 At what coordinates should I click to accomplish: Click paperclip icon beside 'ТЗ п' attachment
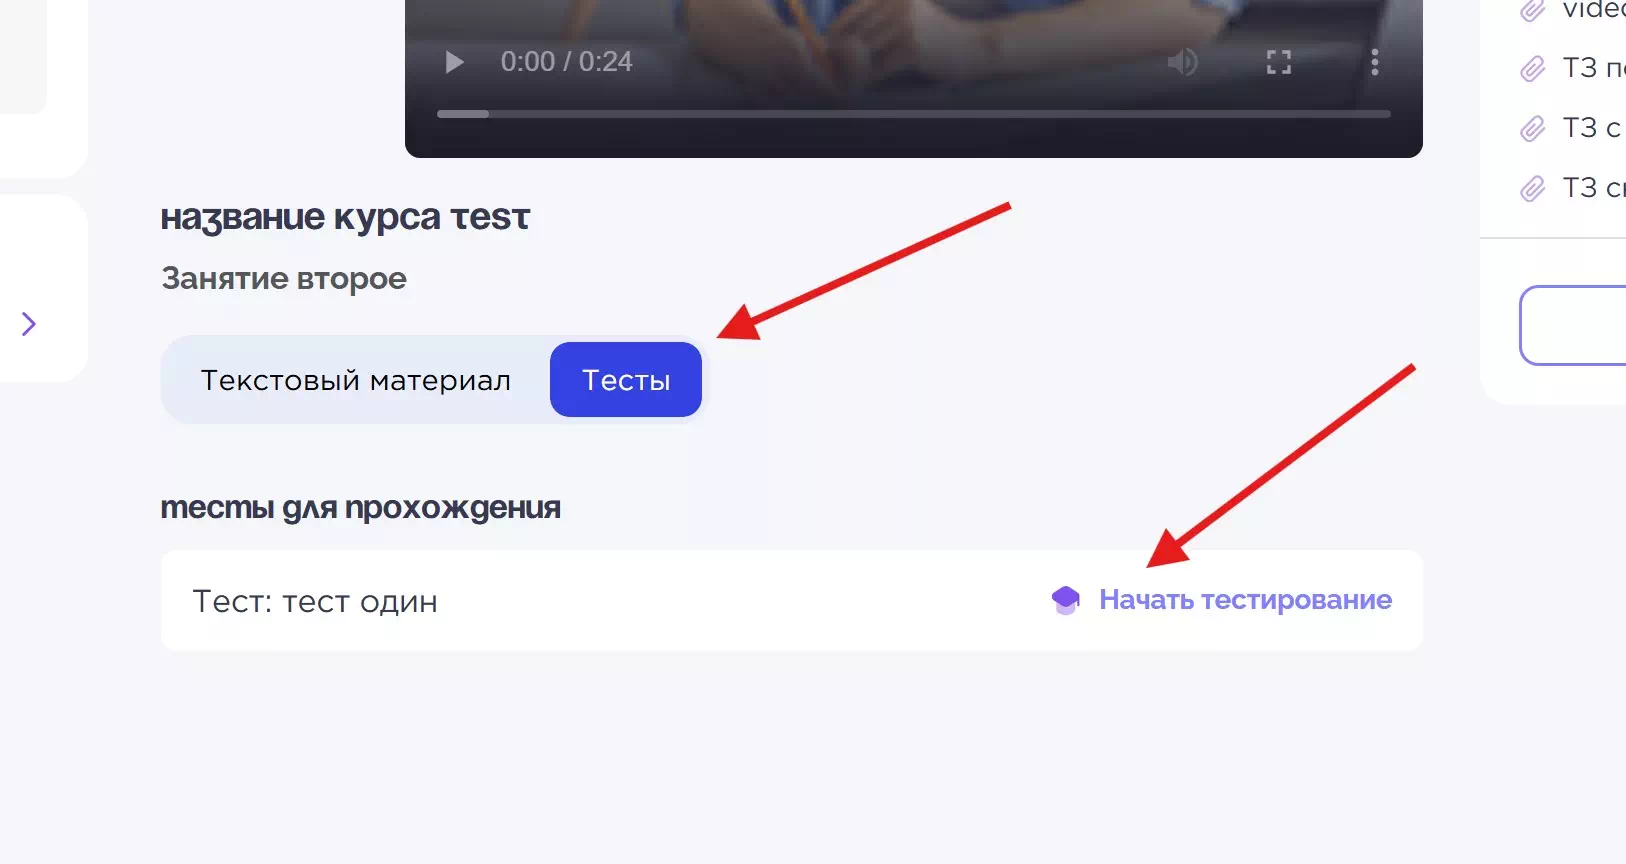tap(1532, 68)
